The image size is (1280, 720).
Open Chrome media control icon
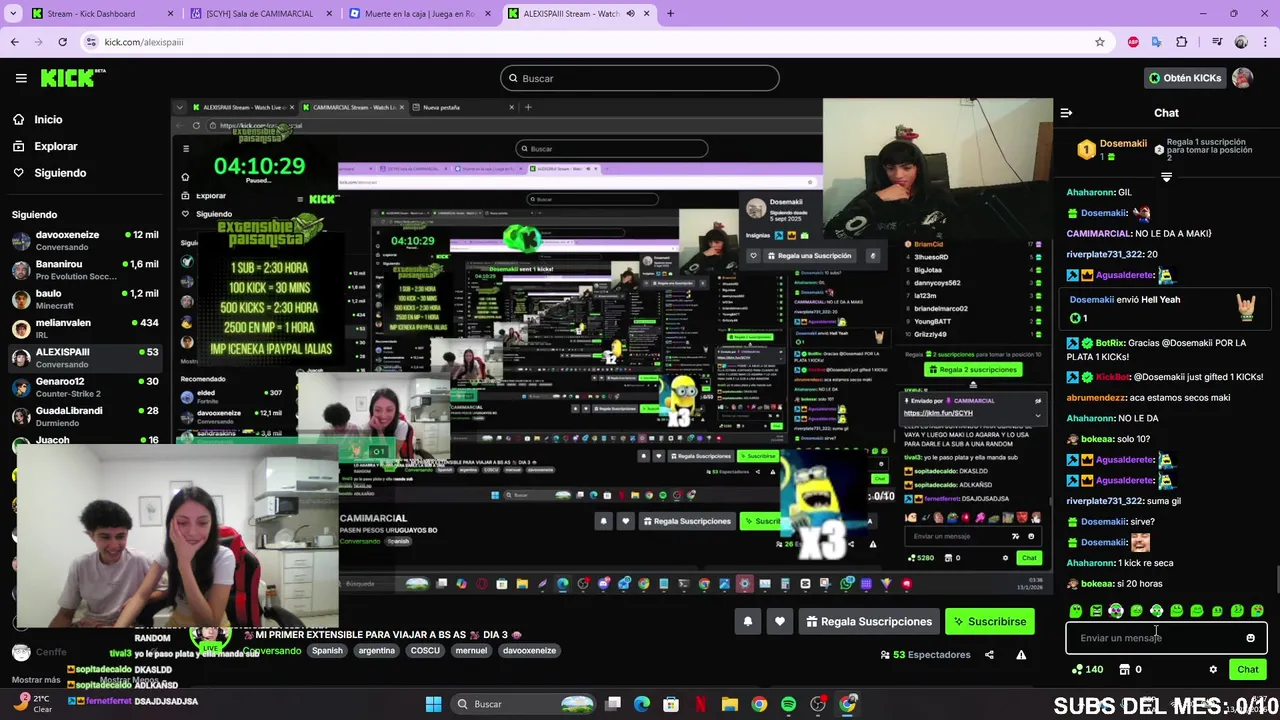point(1217,42)
